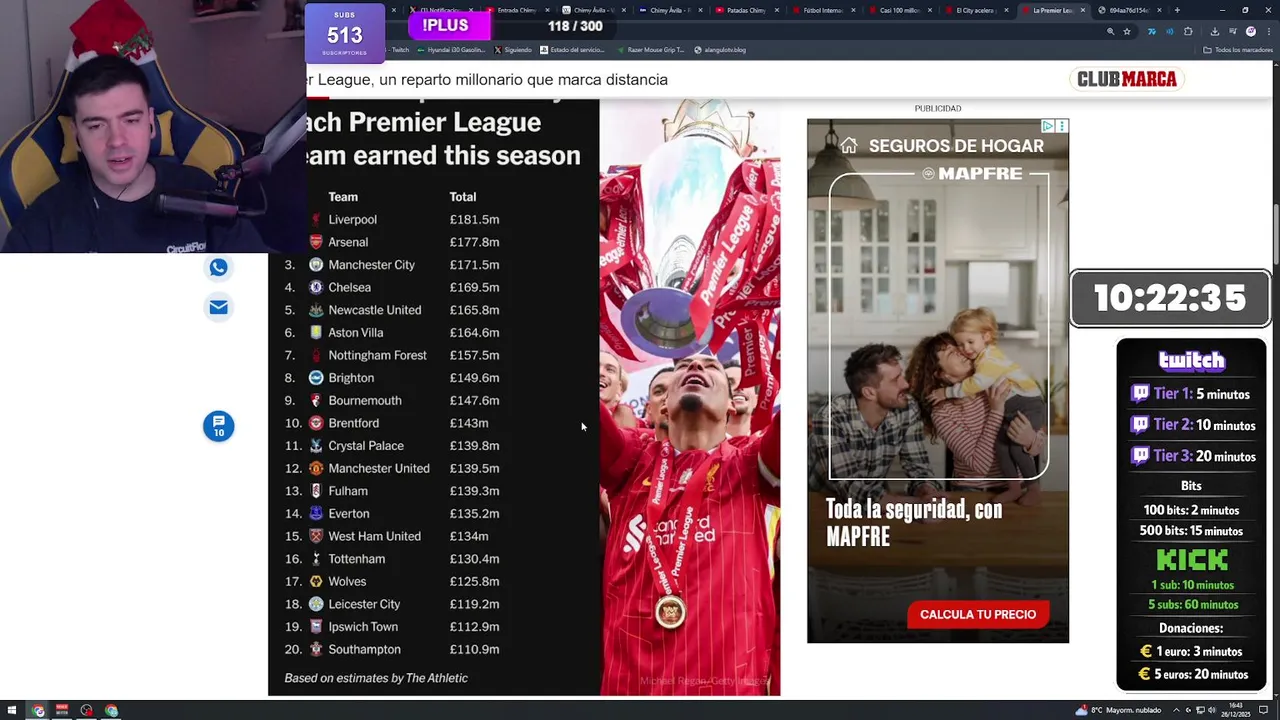The height and width of the screenshot is (720, 1280).
Task: Click the Liverpool trophy photo
Action: click(x=690, y=397)
